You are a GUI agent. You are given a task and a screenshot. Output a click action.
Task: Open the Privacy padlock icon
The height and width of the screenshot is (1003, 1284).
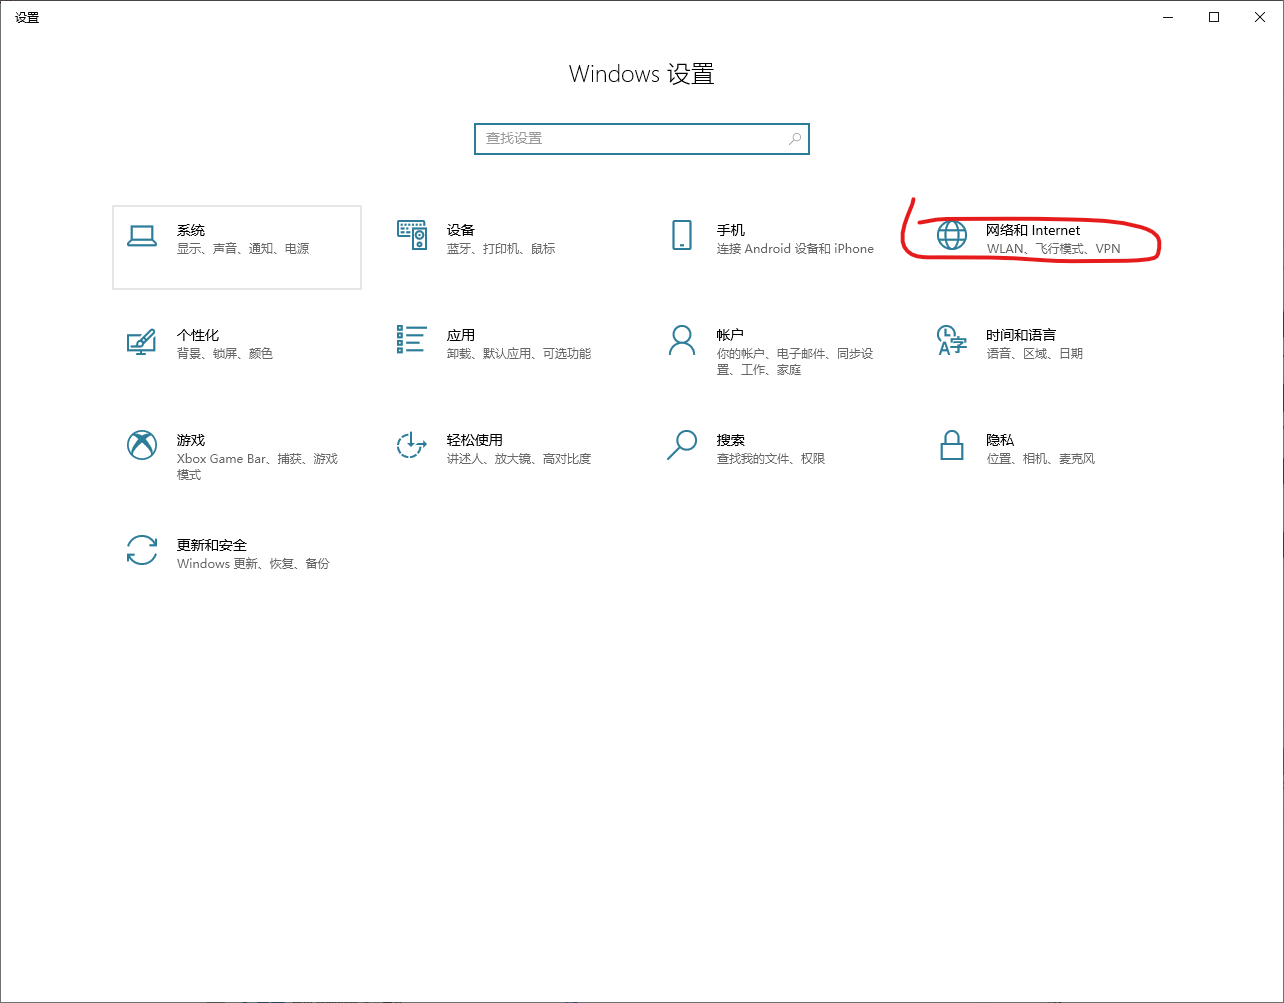[x=952, y=445]
